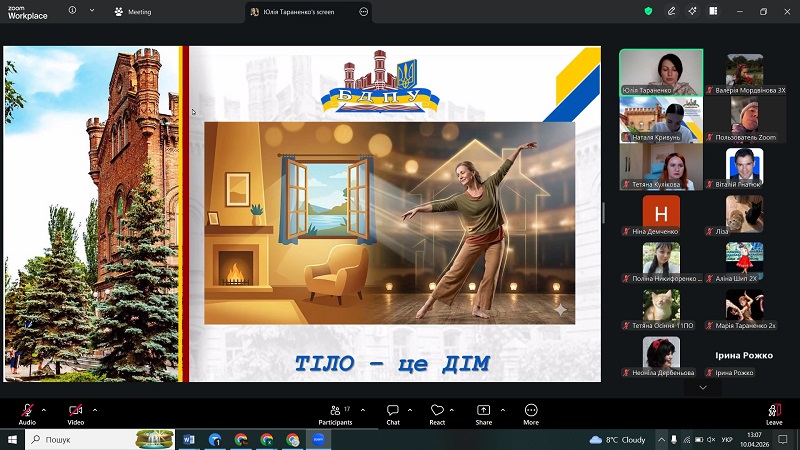
Task: Turn on camera with Video button
Action: click(x=75, y=411)
